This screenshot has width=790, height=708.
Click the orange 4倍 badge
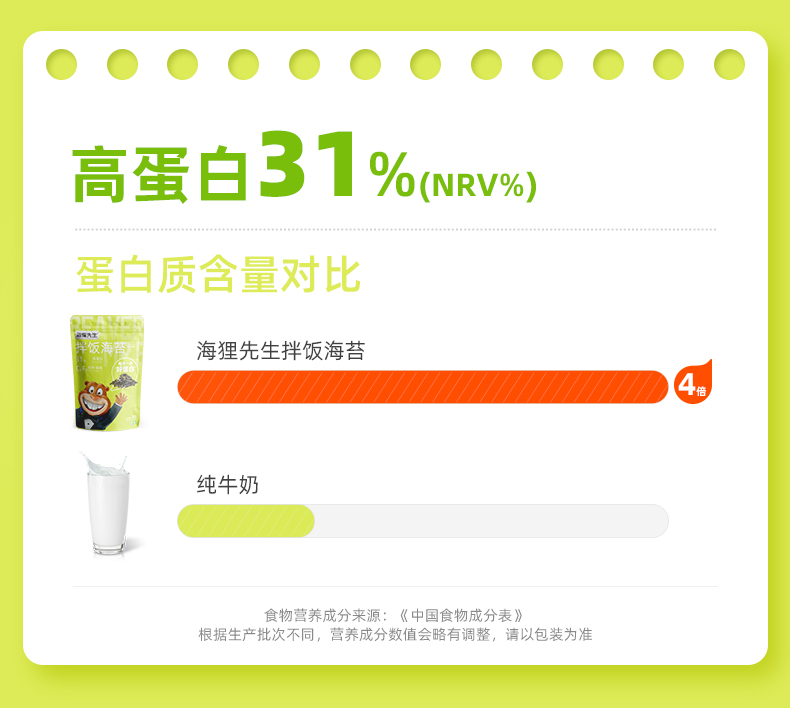click(693, 382)
